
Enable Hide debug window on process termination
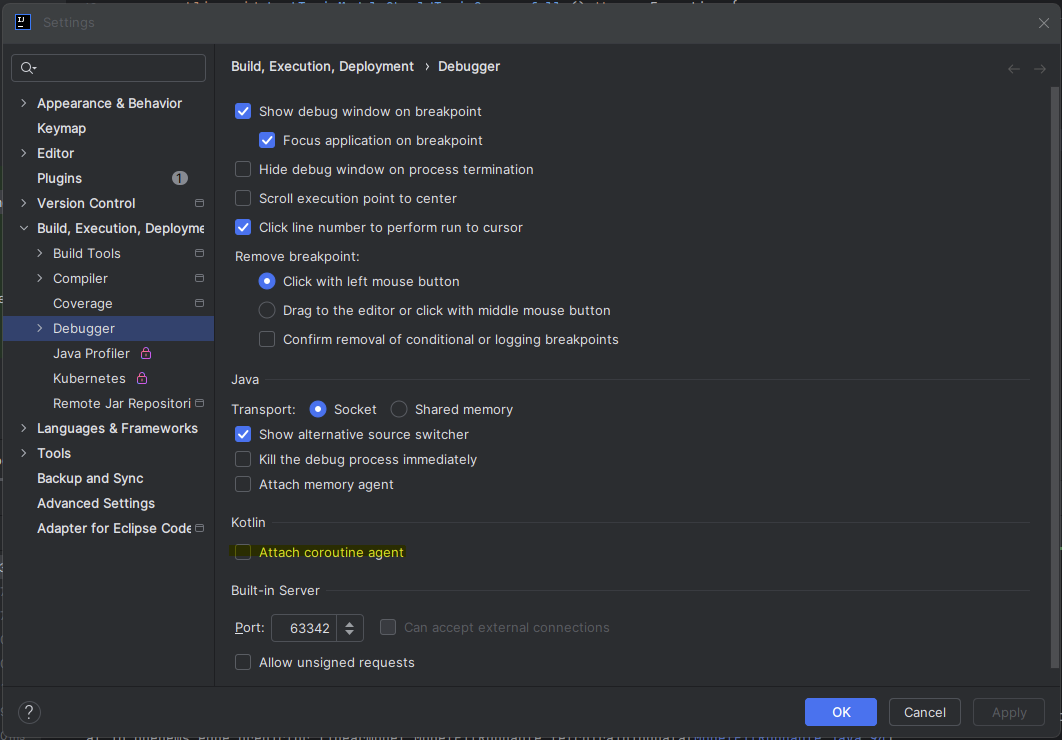coord(243,169)
